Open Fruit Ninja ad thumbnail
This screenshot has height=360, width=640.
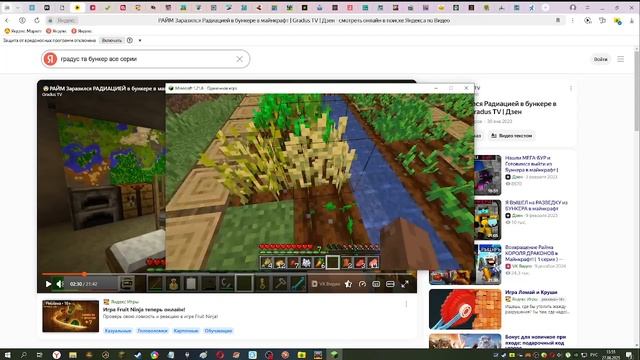71,316
